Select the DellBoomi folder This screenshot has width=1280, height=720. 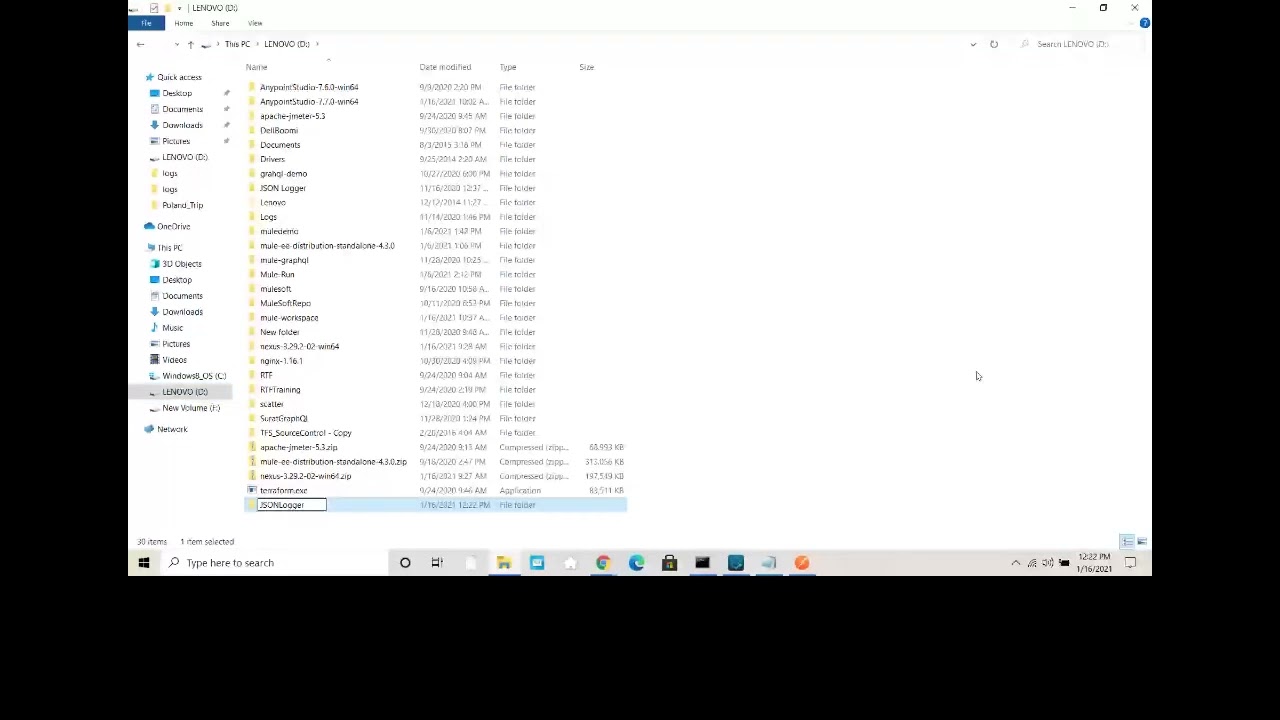pos(279,131)
